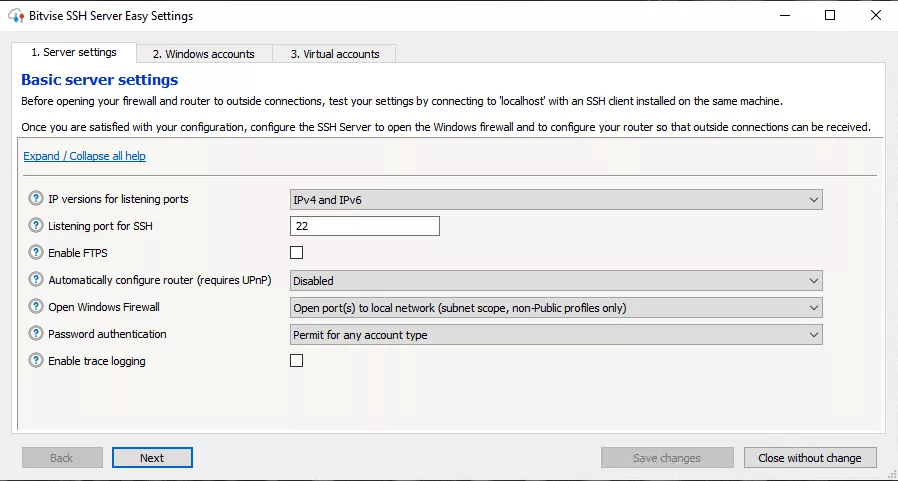This screenshot has width=898, height=481.
Task: Click the help icon next to Enable FTPS
Action: (x=37, y=253)
